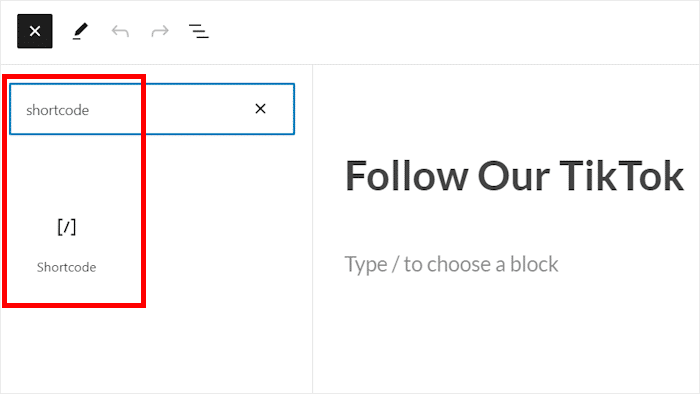Viewport: 700px width, 394px height.
Task: Expand the Tools mode selector pencil
Action: click(80, 31)
